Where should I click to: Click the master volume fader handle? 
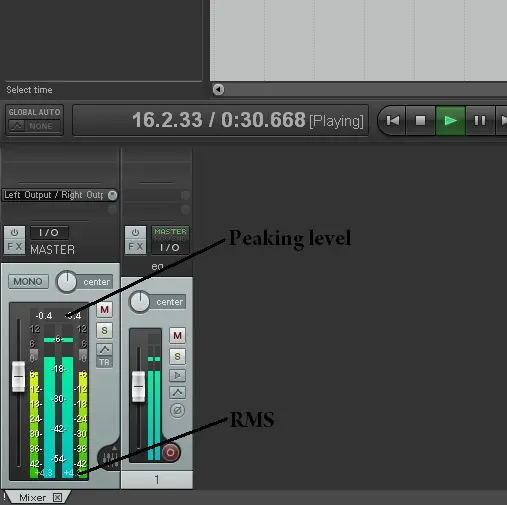[18, 377]
